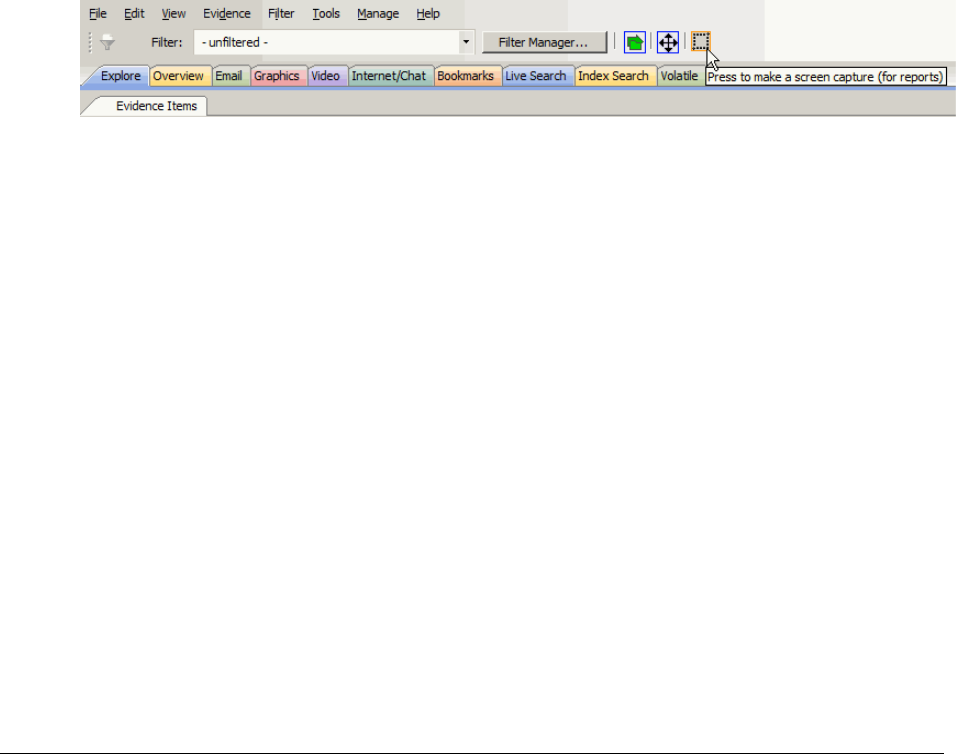Open the Evidence menu
957x754 pixels.
coord(226,13)
